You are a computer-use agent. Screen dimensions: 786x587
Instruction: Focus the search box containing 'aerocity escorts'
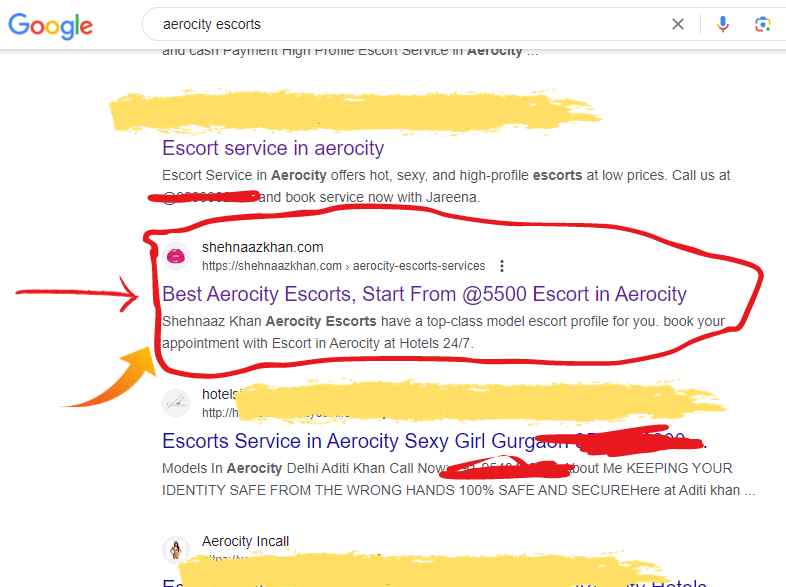click(x=400, y=24)
